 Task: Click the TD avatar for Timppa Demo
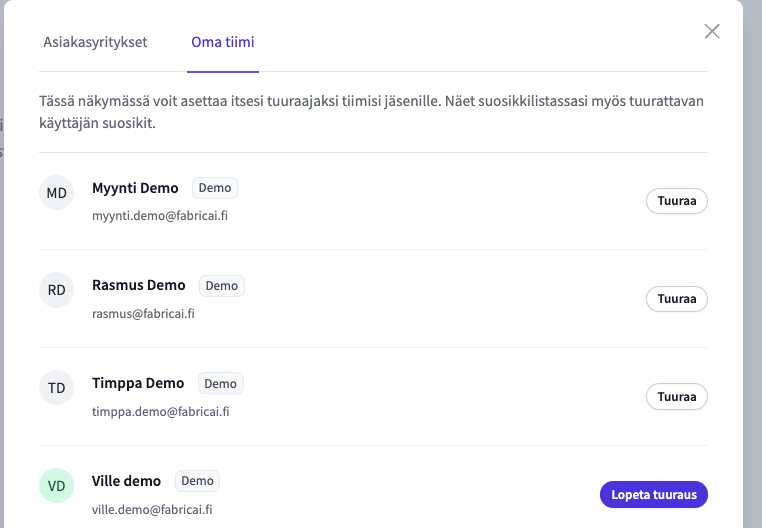(x=56, y=388)
